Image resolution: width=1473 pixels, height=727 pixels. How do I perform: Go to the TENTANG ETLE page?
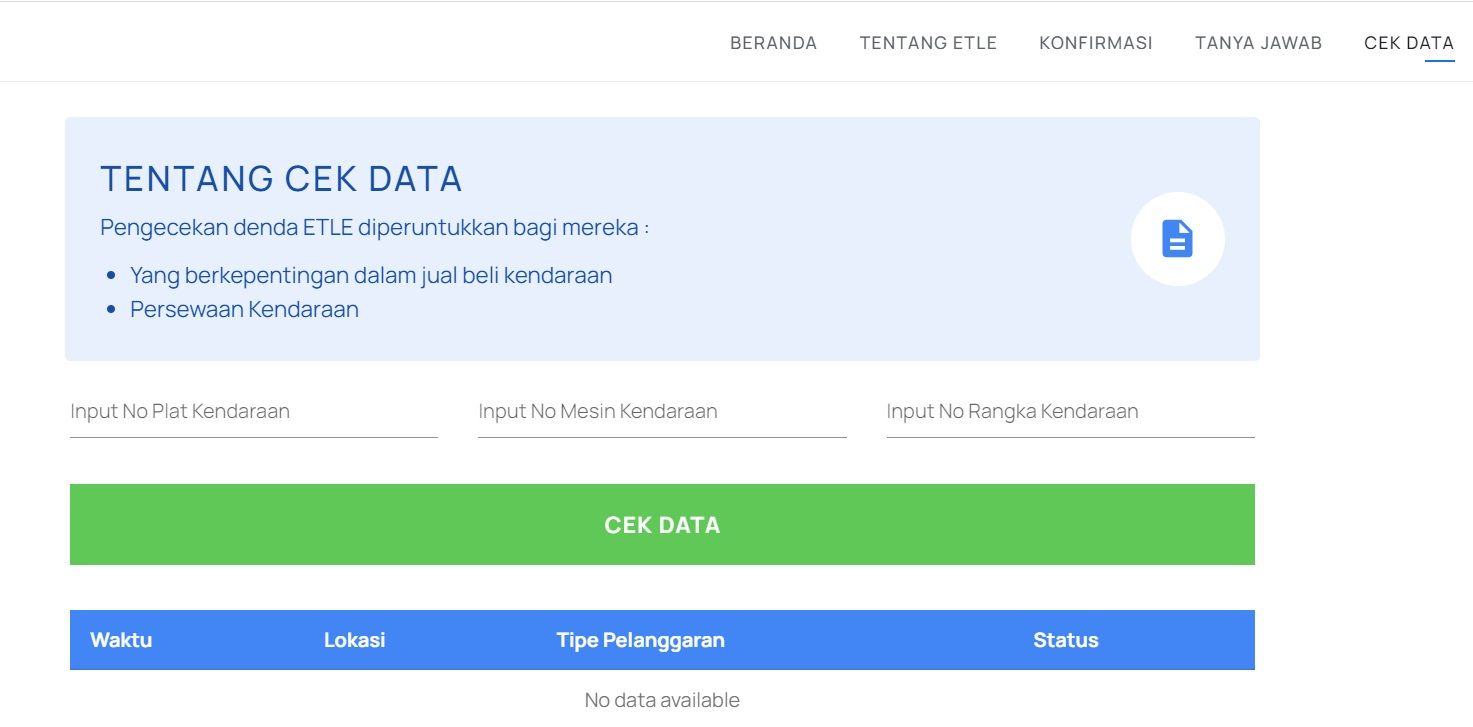(x=928, y=43)
